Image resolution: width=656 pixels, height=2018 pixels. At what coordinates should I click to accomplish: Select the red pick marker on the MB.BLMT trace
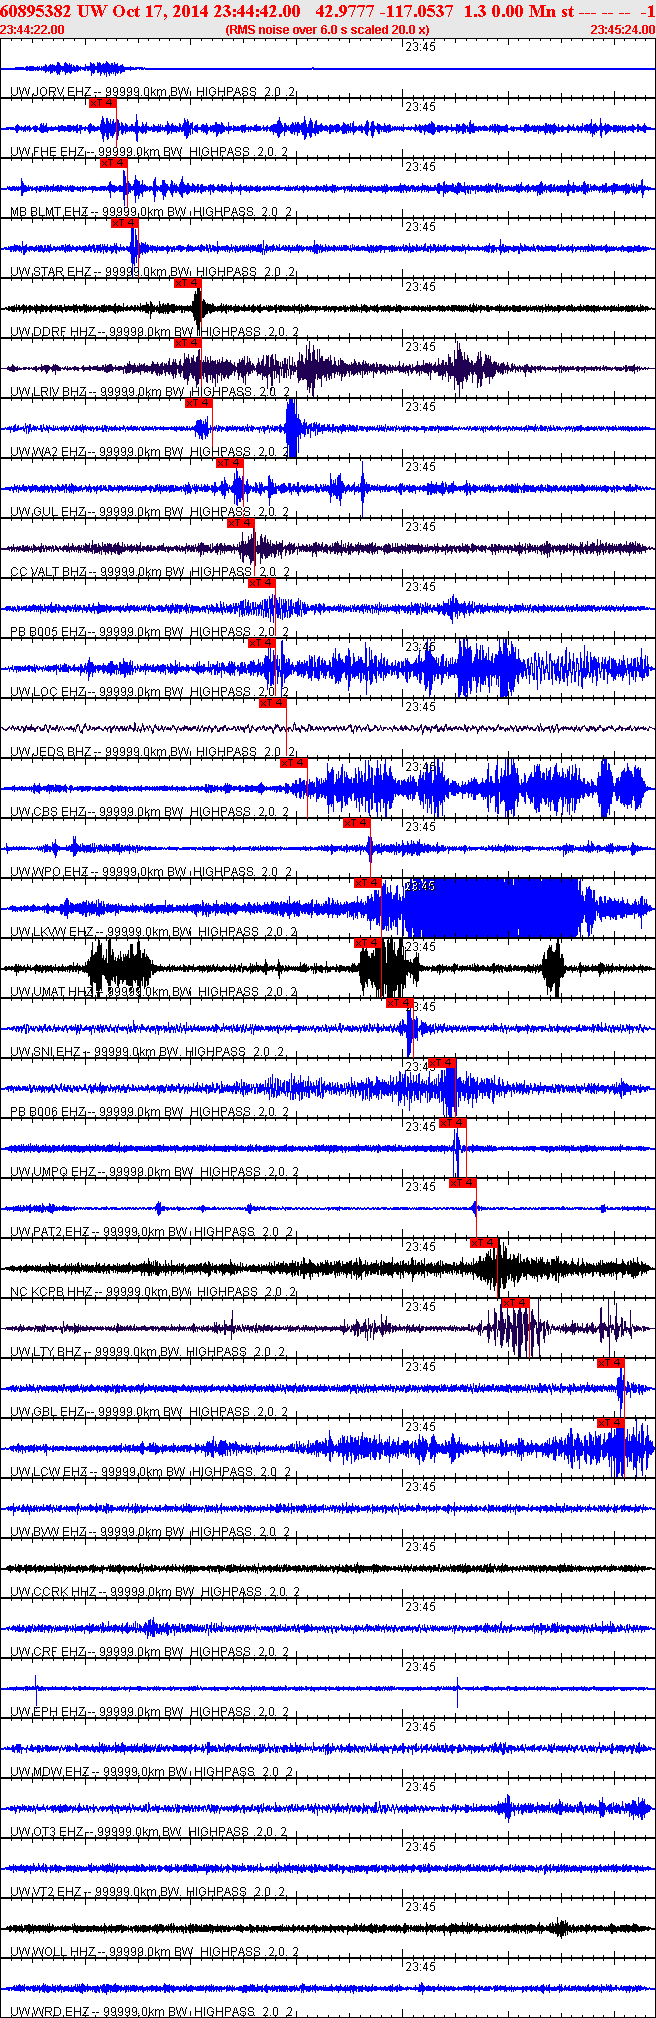(114, 163)
